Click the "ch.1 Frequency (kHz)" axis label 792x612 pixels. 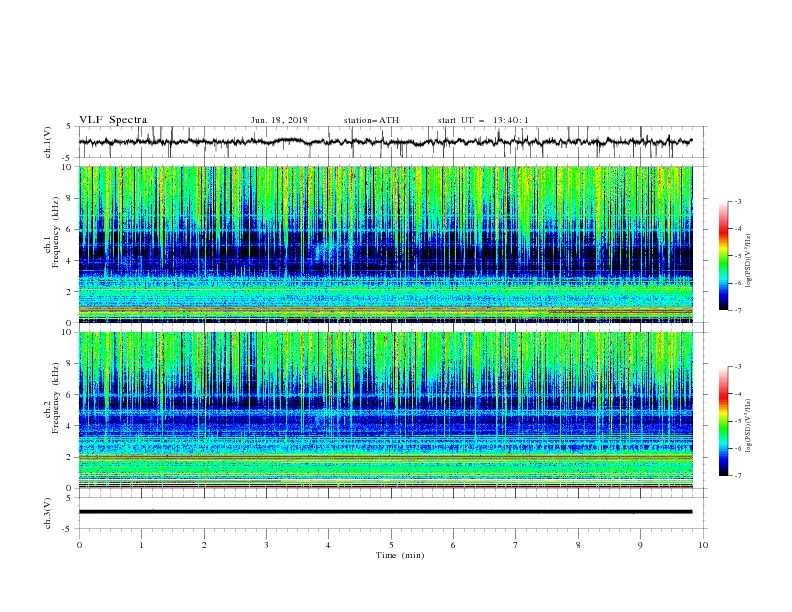(x=51, y=233)
